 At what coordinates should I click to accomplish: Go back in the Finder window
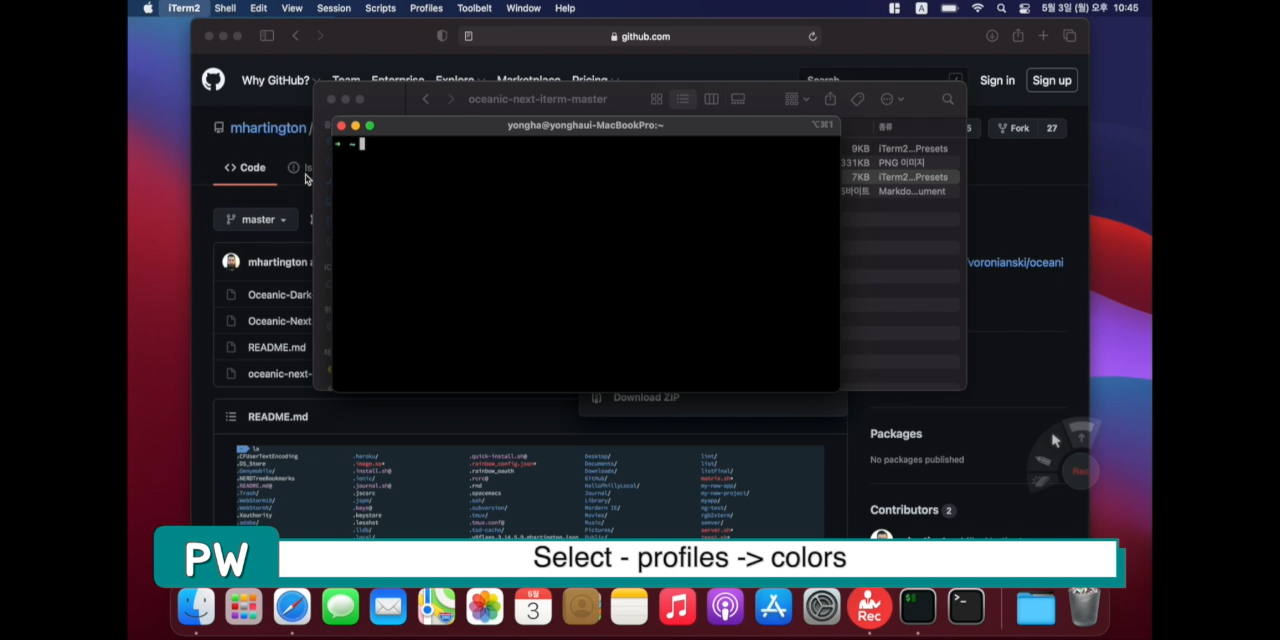coord(426,99)
